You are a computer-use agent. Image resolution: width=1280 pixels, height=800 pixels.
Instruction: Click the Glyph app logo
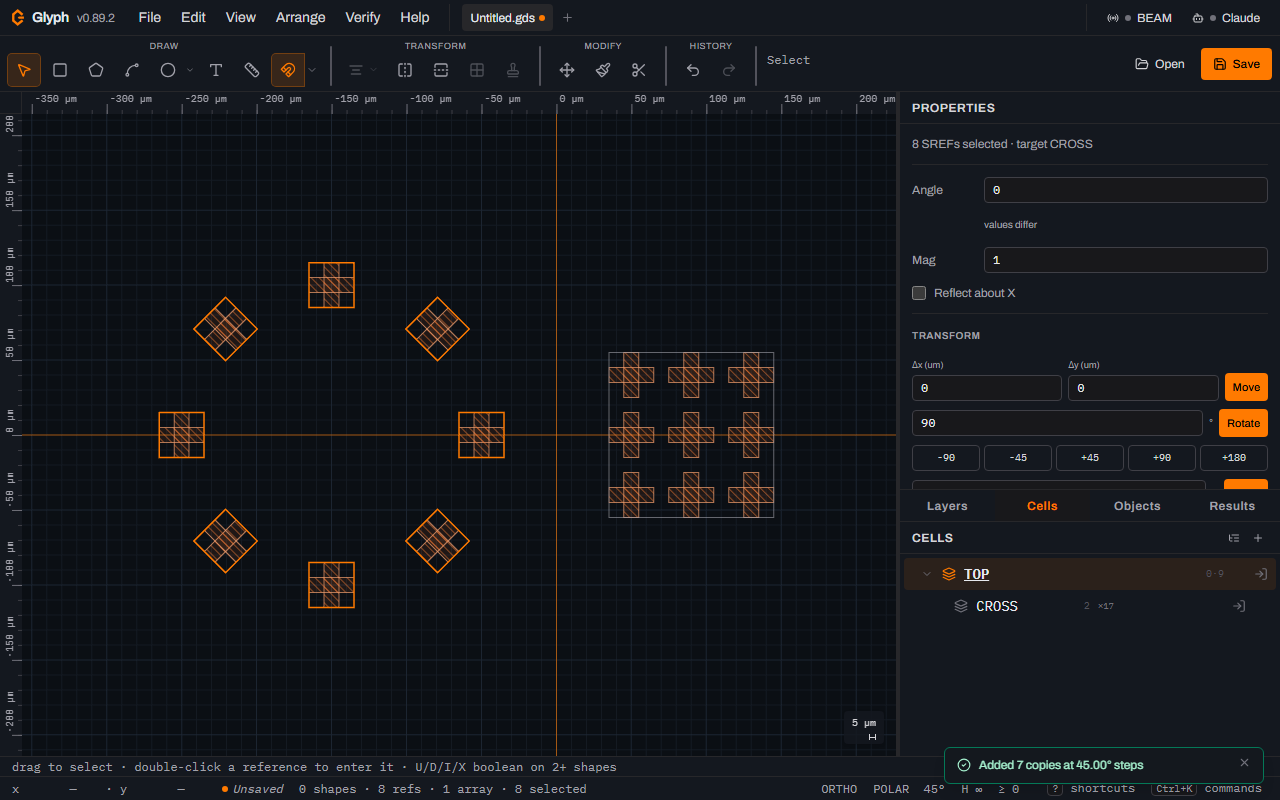click(18, 17)
